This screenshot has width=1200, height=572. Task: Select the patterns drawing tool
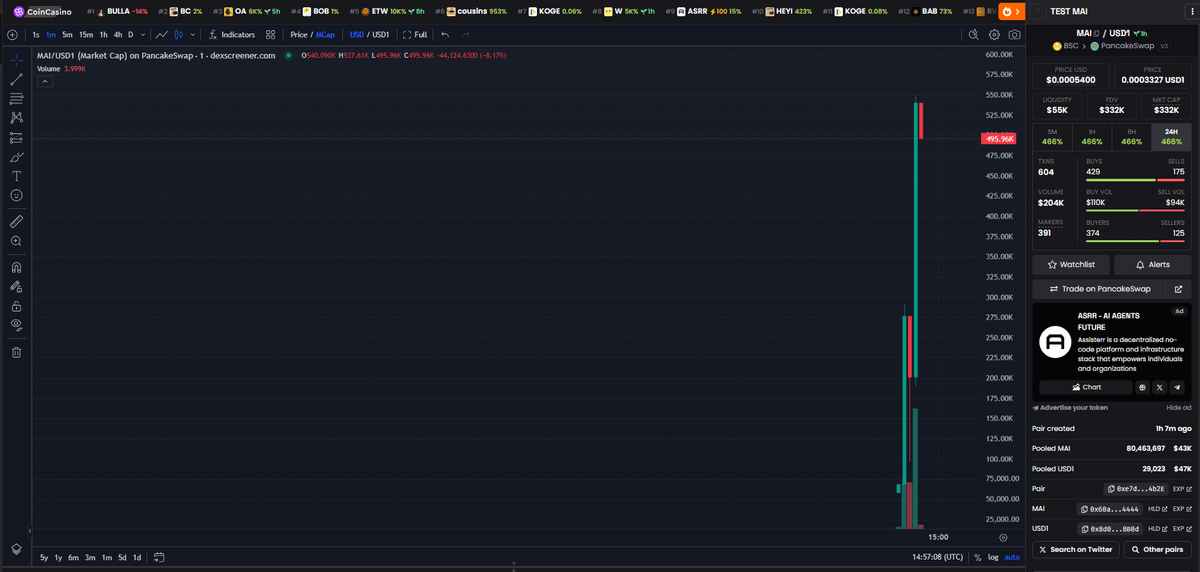[x=16, y=118]
